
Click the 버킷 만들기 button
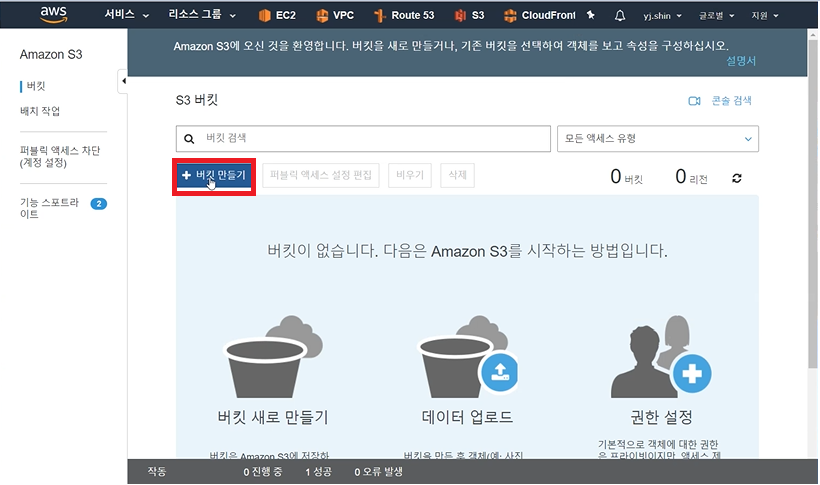(x=214, y=175)
